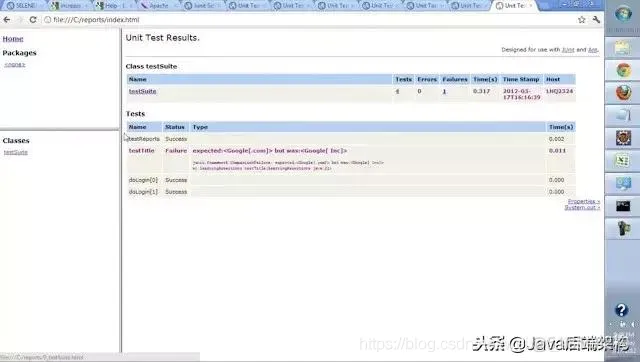Image resolution: width=640 pixels, height=362 pixels.
Task: Click the suite Time Stamp value
Action: point(521,94)
